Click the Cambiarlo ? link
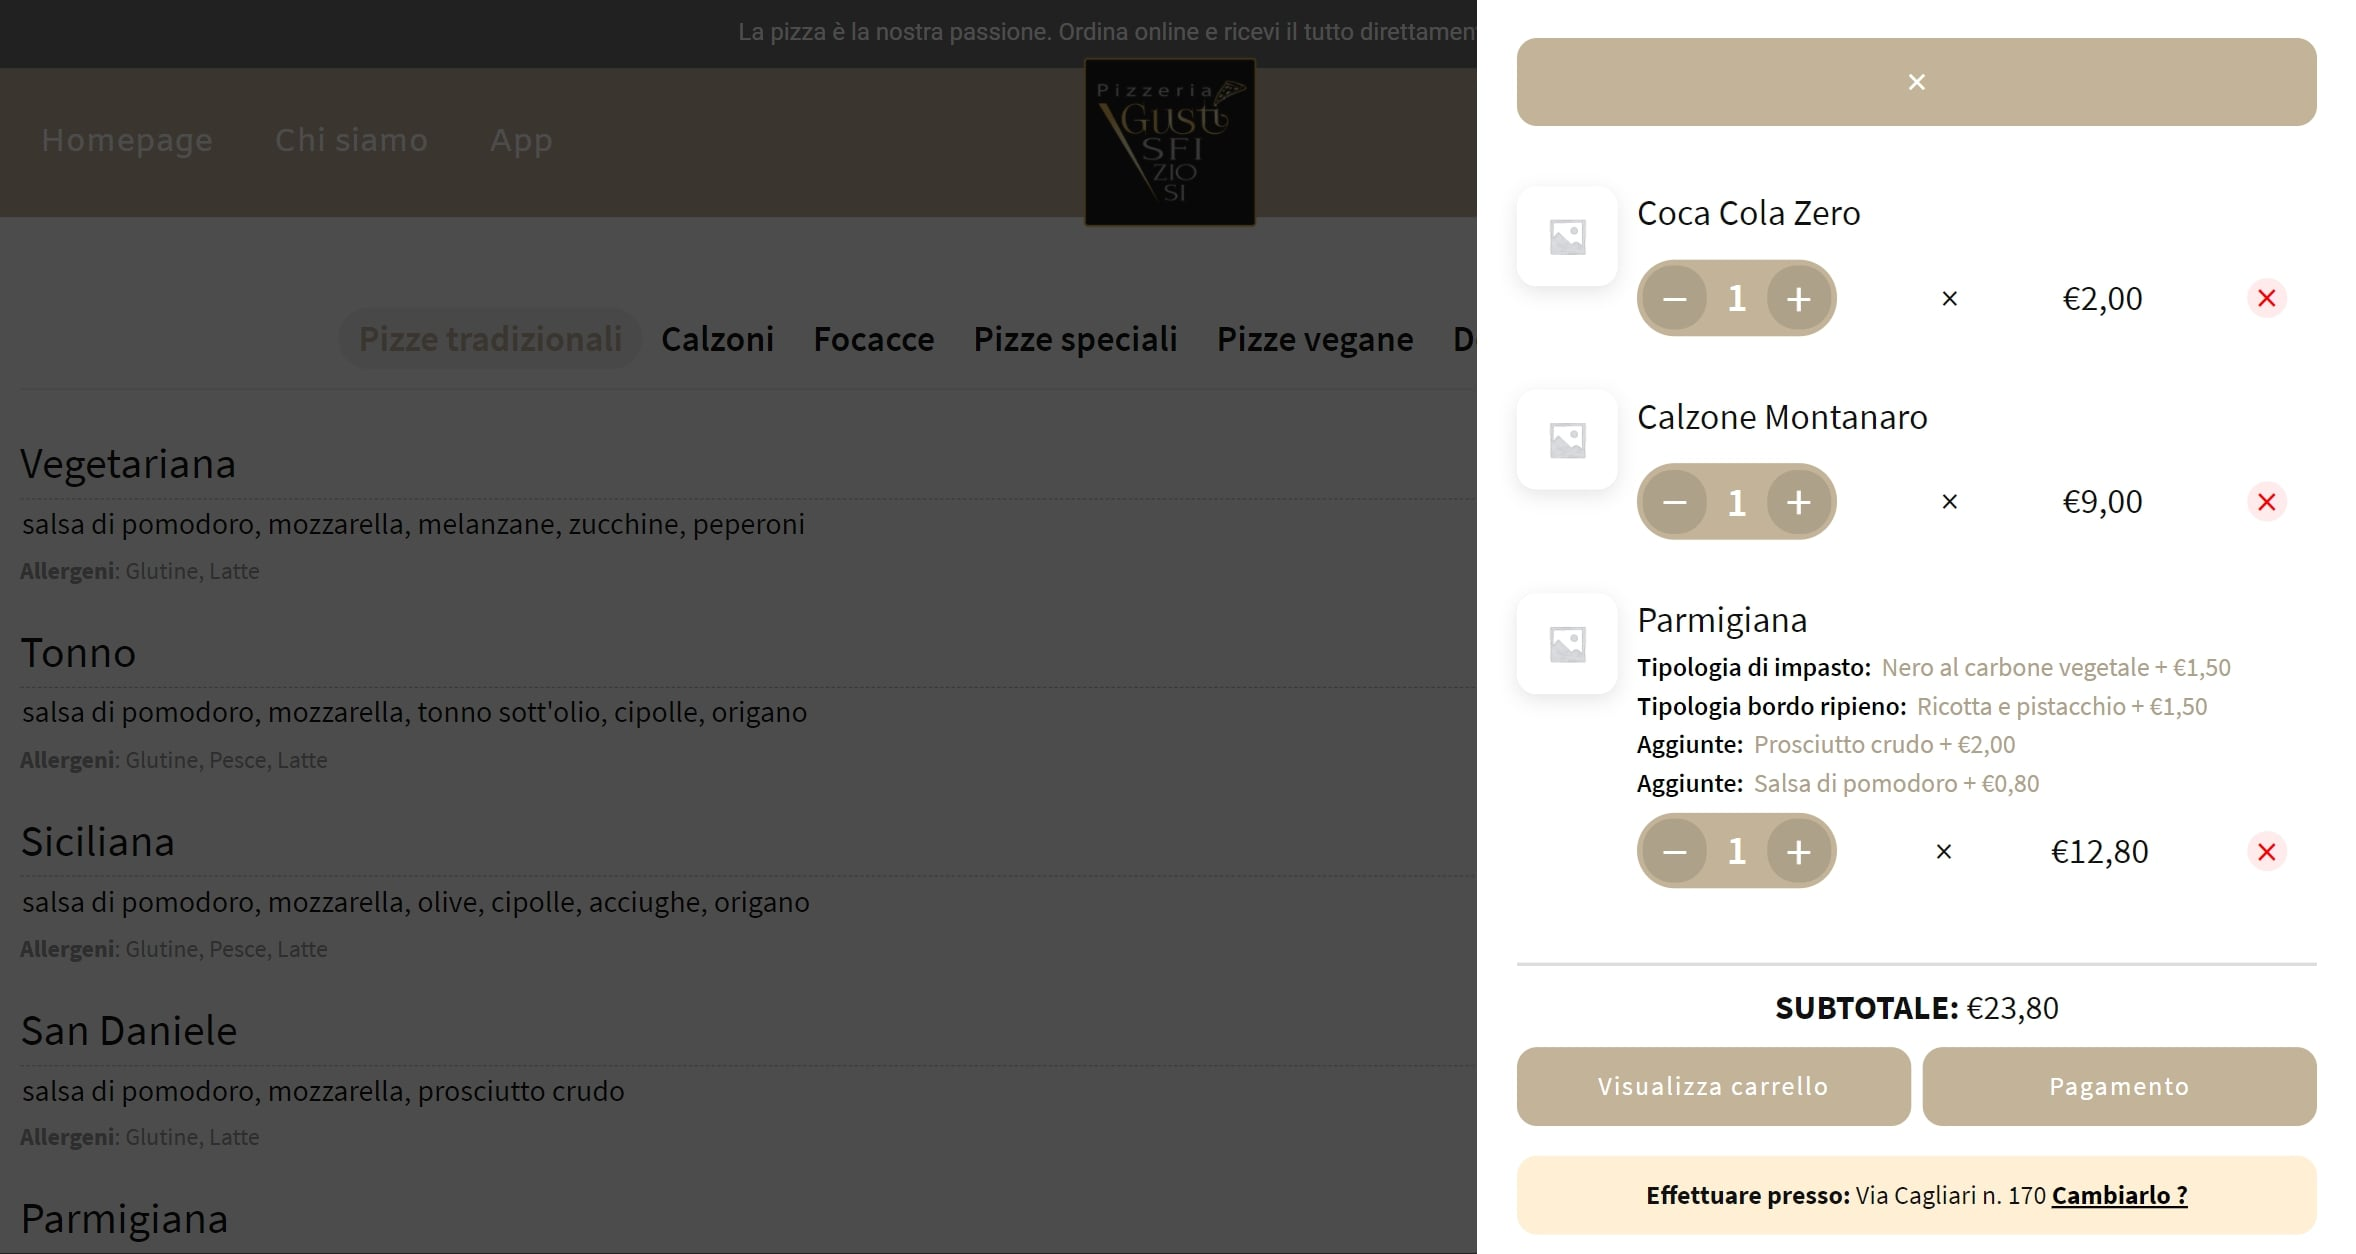The height and width of the screenshot is (1254, 2356). pos(2119,1195)
